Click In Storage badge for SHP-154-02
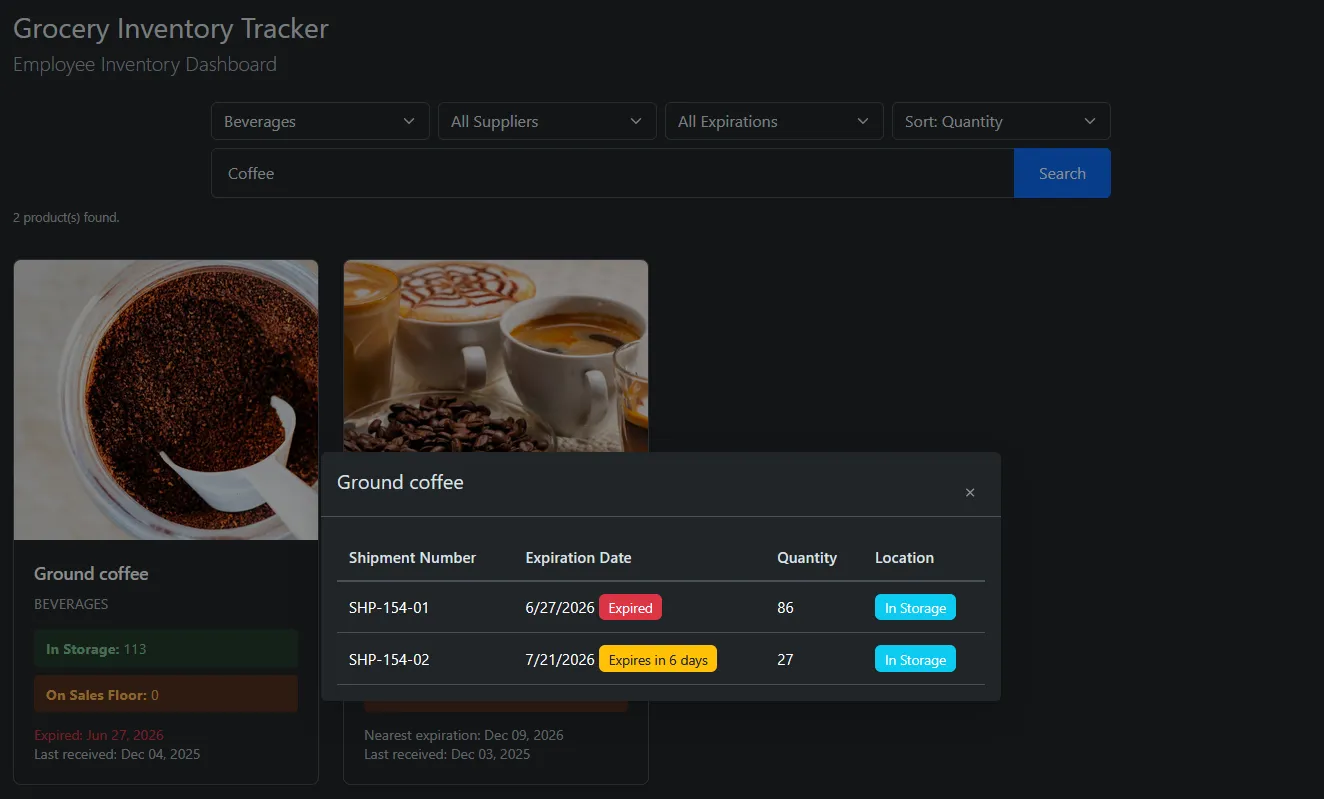Viewport: 1324px width, 799px height. click(x=915, y=660)
